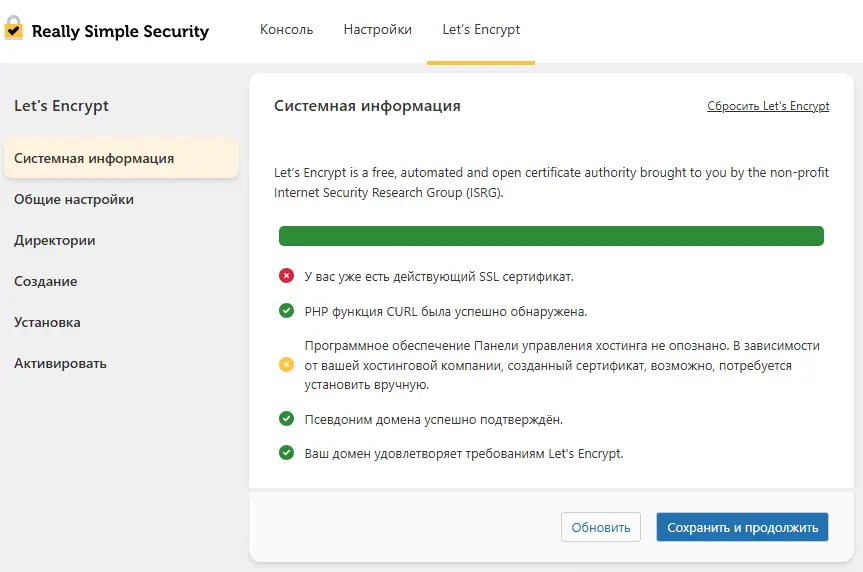Click the Сбросить Let's Encrypt link
Screen dimensions: 863x572
pyautogui.click(x=767, y=106)
